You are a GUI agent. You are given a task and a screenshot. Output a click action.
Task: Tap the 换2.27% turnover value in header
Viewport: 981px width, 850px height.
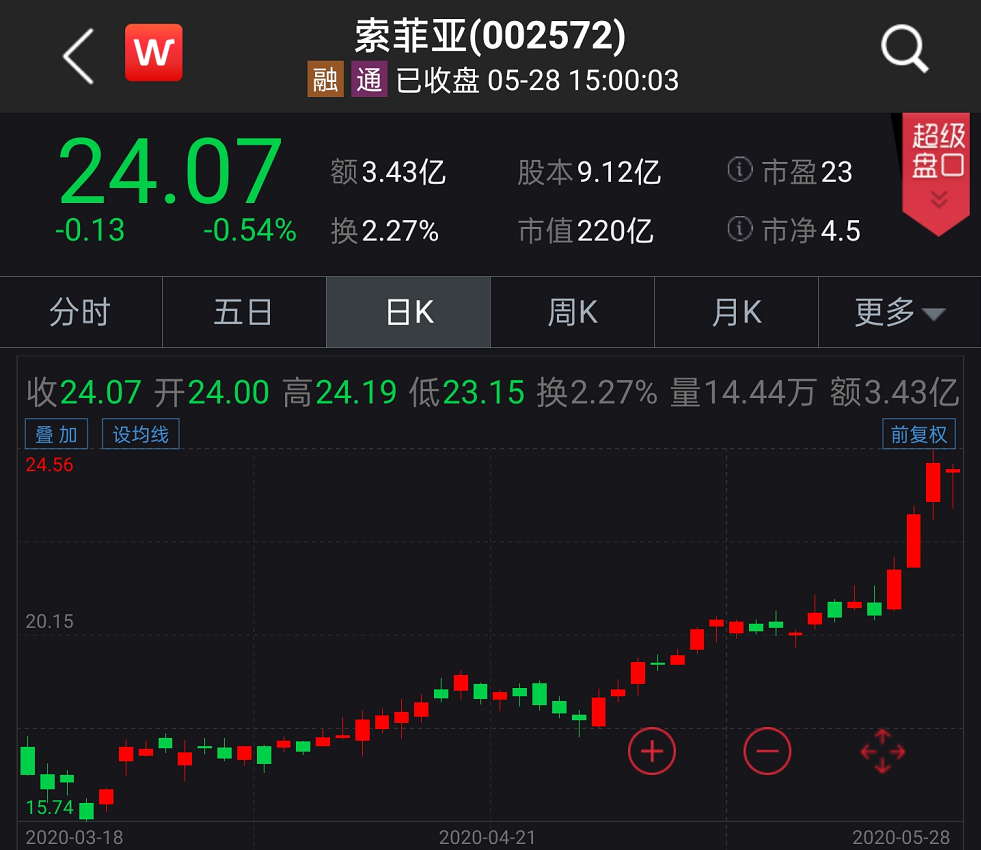[x=385, y=231]
